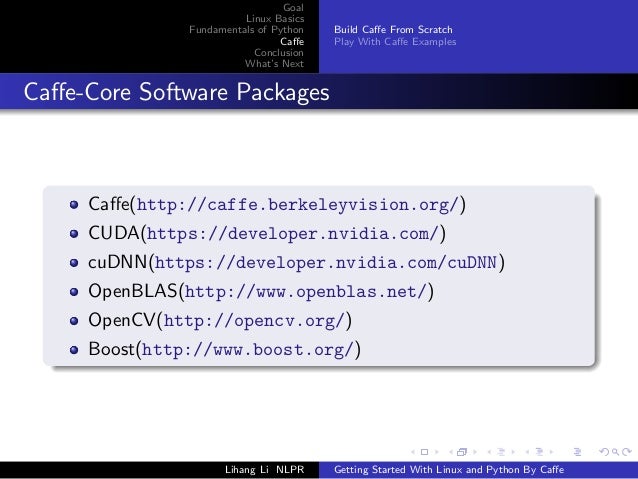Click the Caffe-Core Software Packages title

177,92
